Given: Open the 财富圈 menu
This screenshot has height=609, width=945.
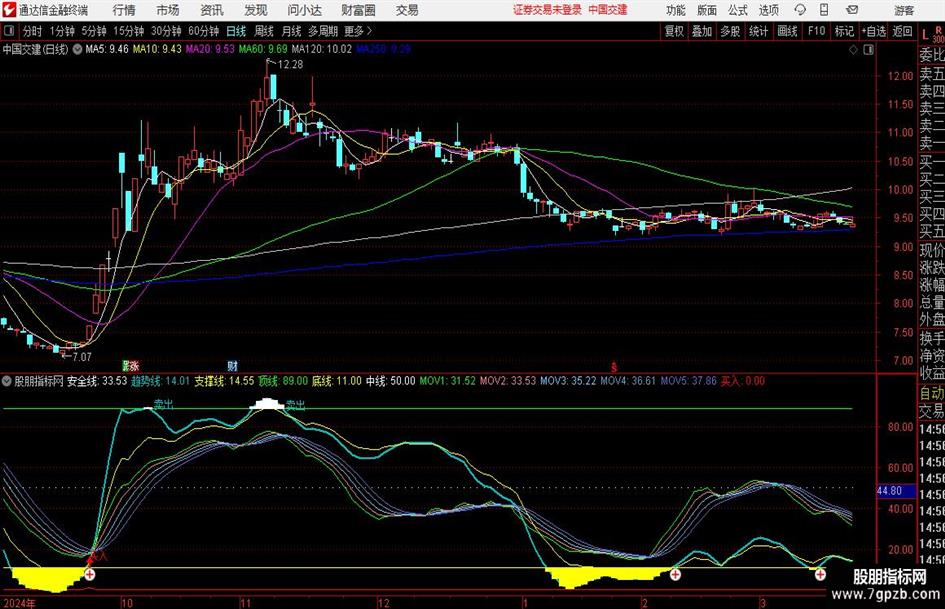Looking at the screenshot, I should coord(358,10).
